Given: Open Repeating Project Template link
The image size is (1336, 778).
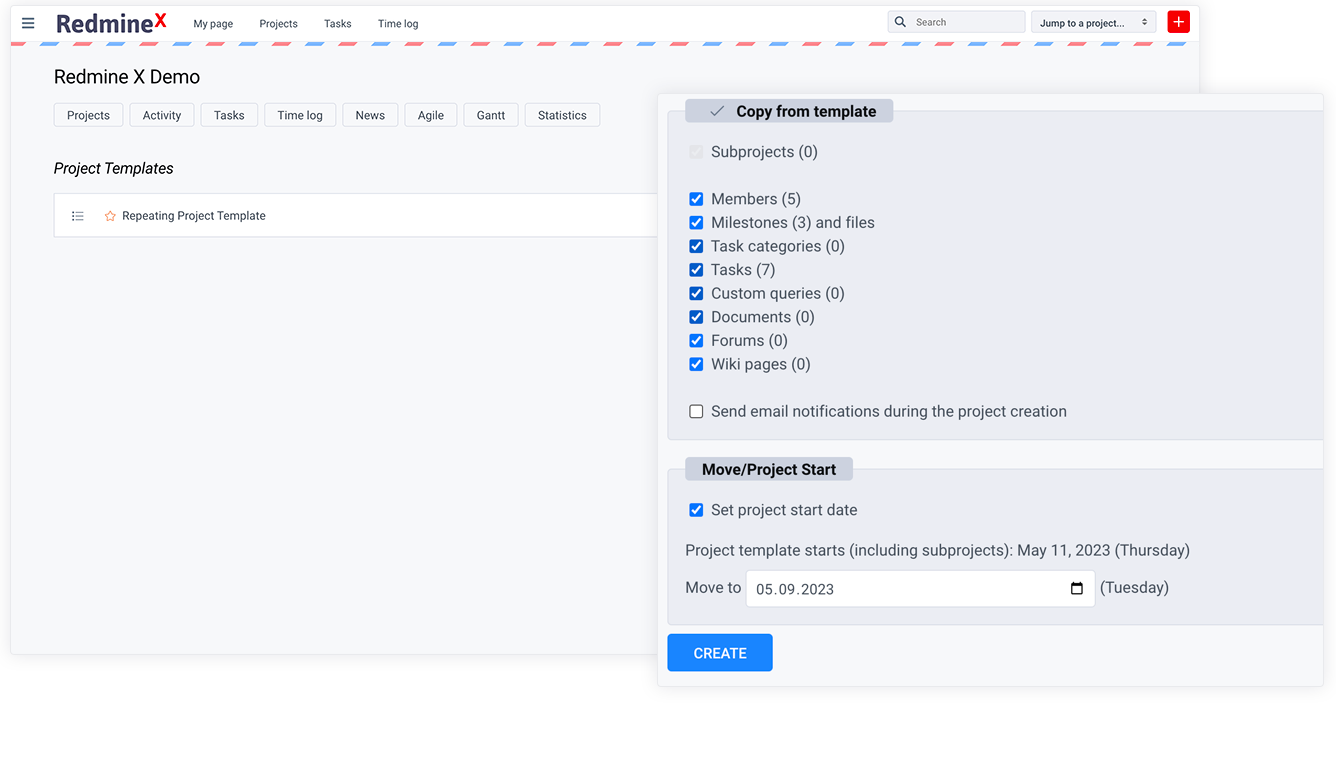Looking at the screenshot, I should (x=194, y=216).
